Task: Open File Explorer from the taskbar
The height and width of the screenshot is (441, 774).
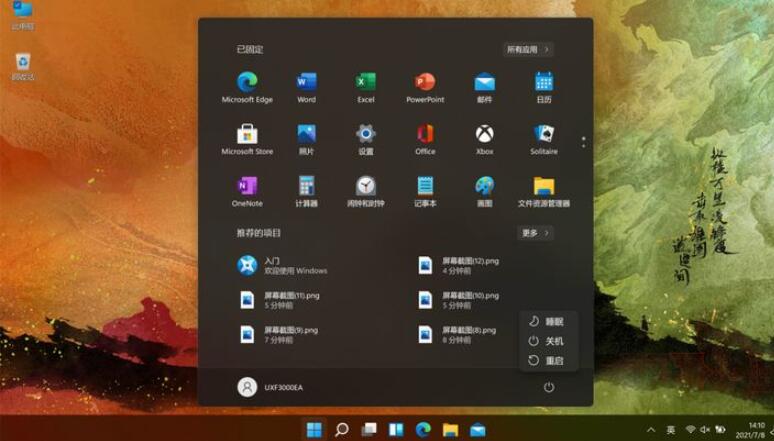Action: point(450,430)
